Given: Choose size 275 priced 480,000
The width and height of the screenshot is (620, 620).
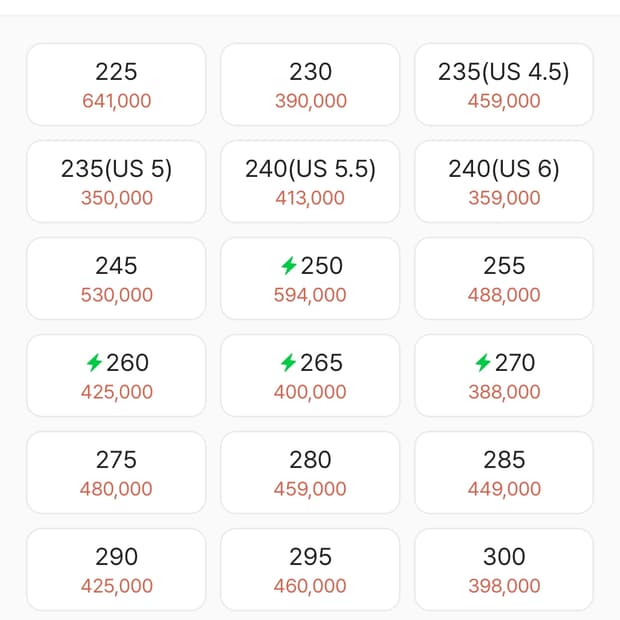Looking at the screenshot, I should point(116,472).
